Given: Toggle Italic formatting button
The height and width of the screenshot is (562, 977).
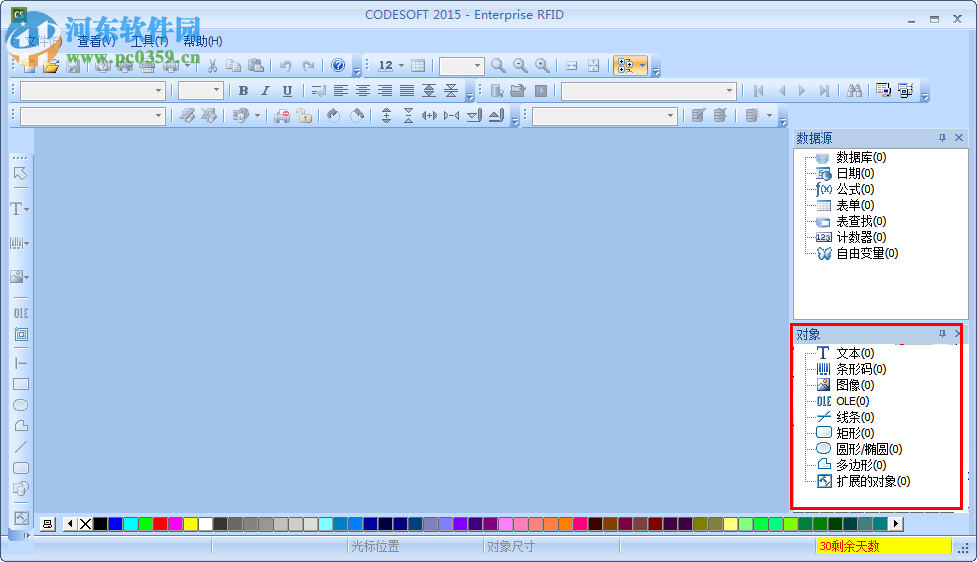Looking at the screenshot, I should click(265, 91).
